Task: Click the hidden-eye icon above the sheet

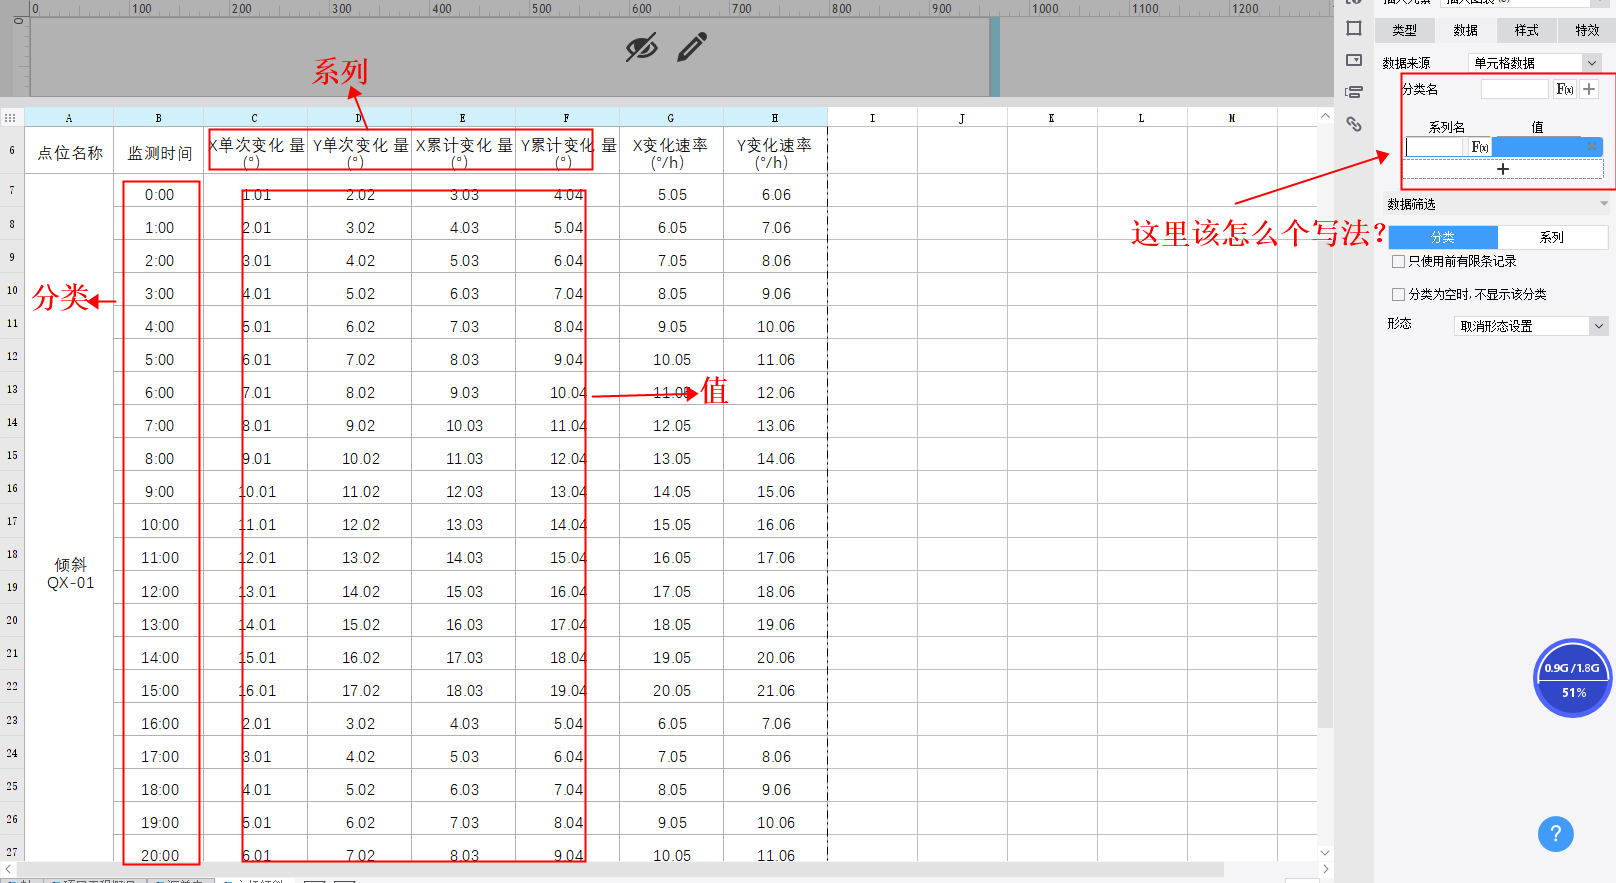Action: [641, 47]
